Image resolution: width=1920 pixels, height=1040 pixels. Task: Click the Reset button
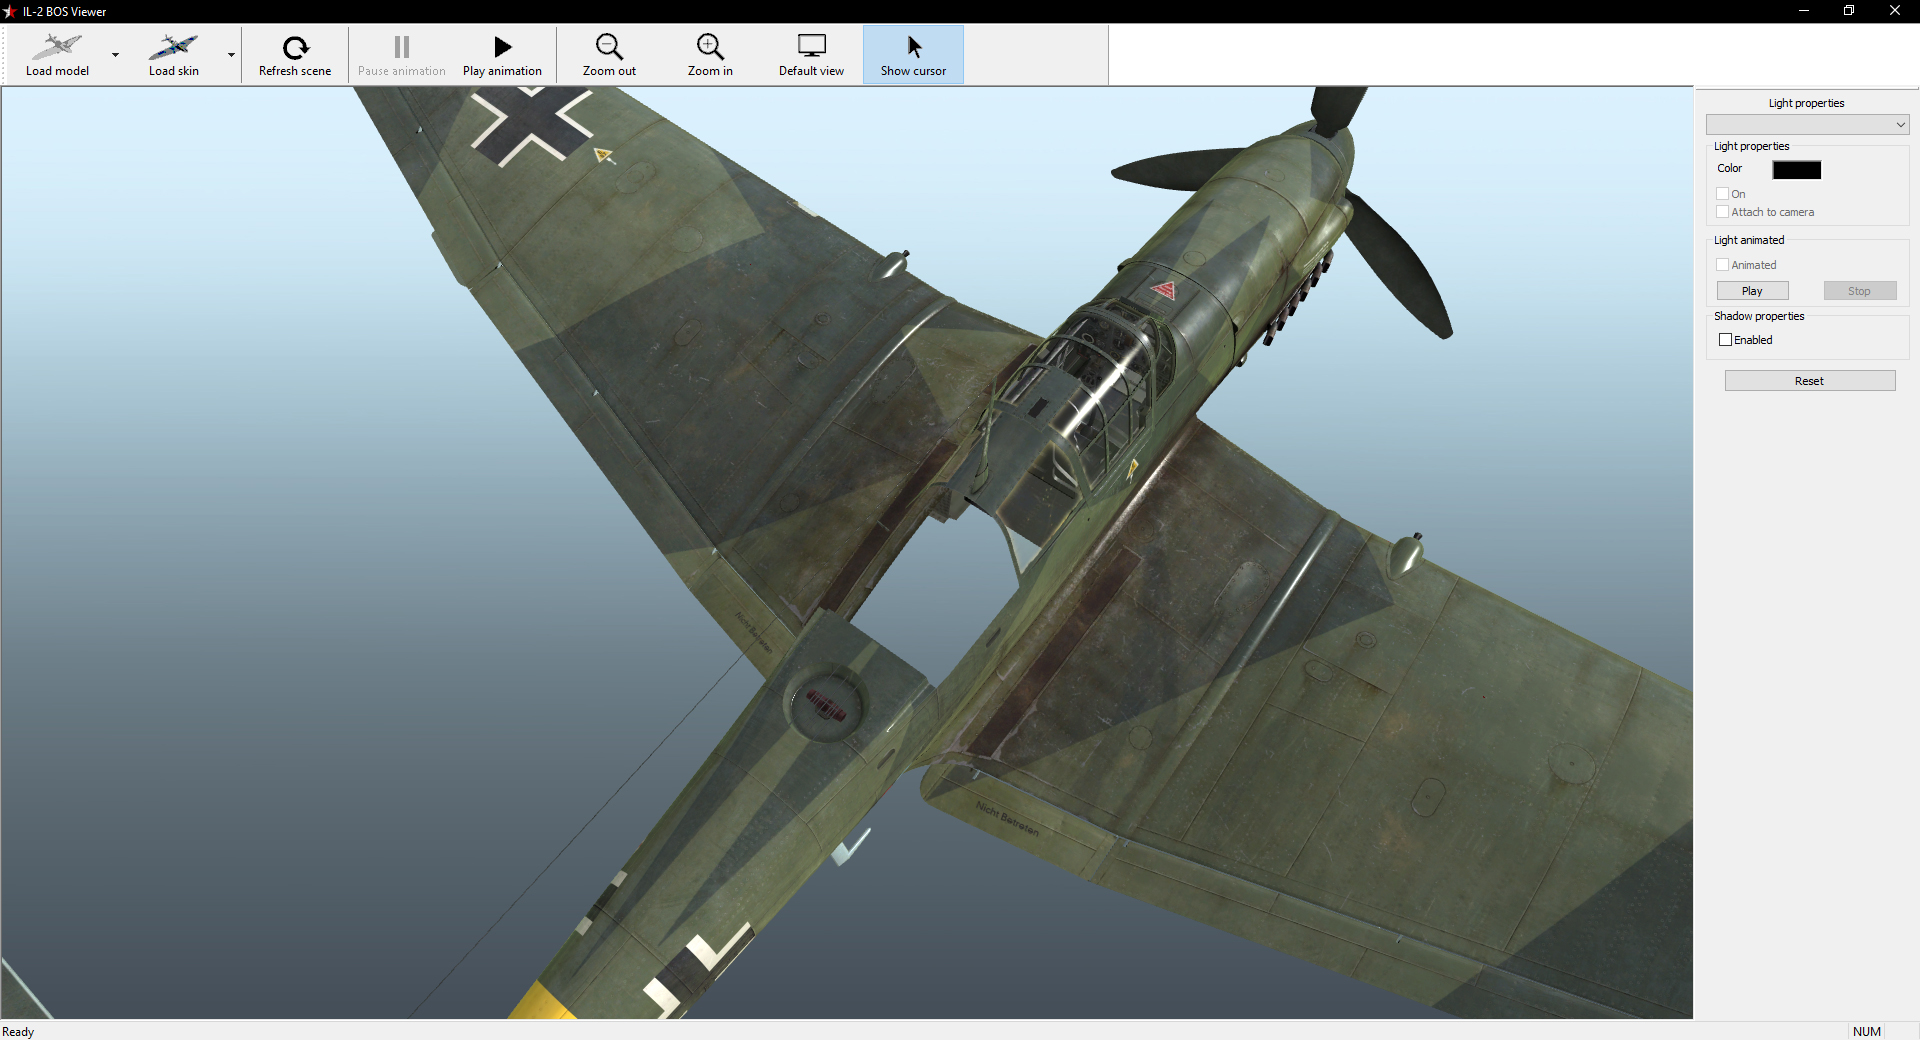(1809, 381)
